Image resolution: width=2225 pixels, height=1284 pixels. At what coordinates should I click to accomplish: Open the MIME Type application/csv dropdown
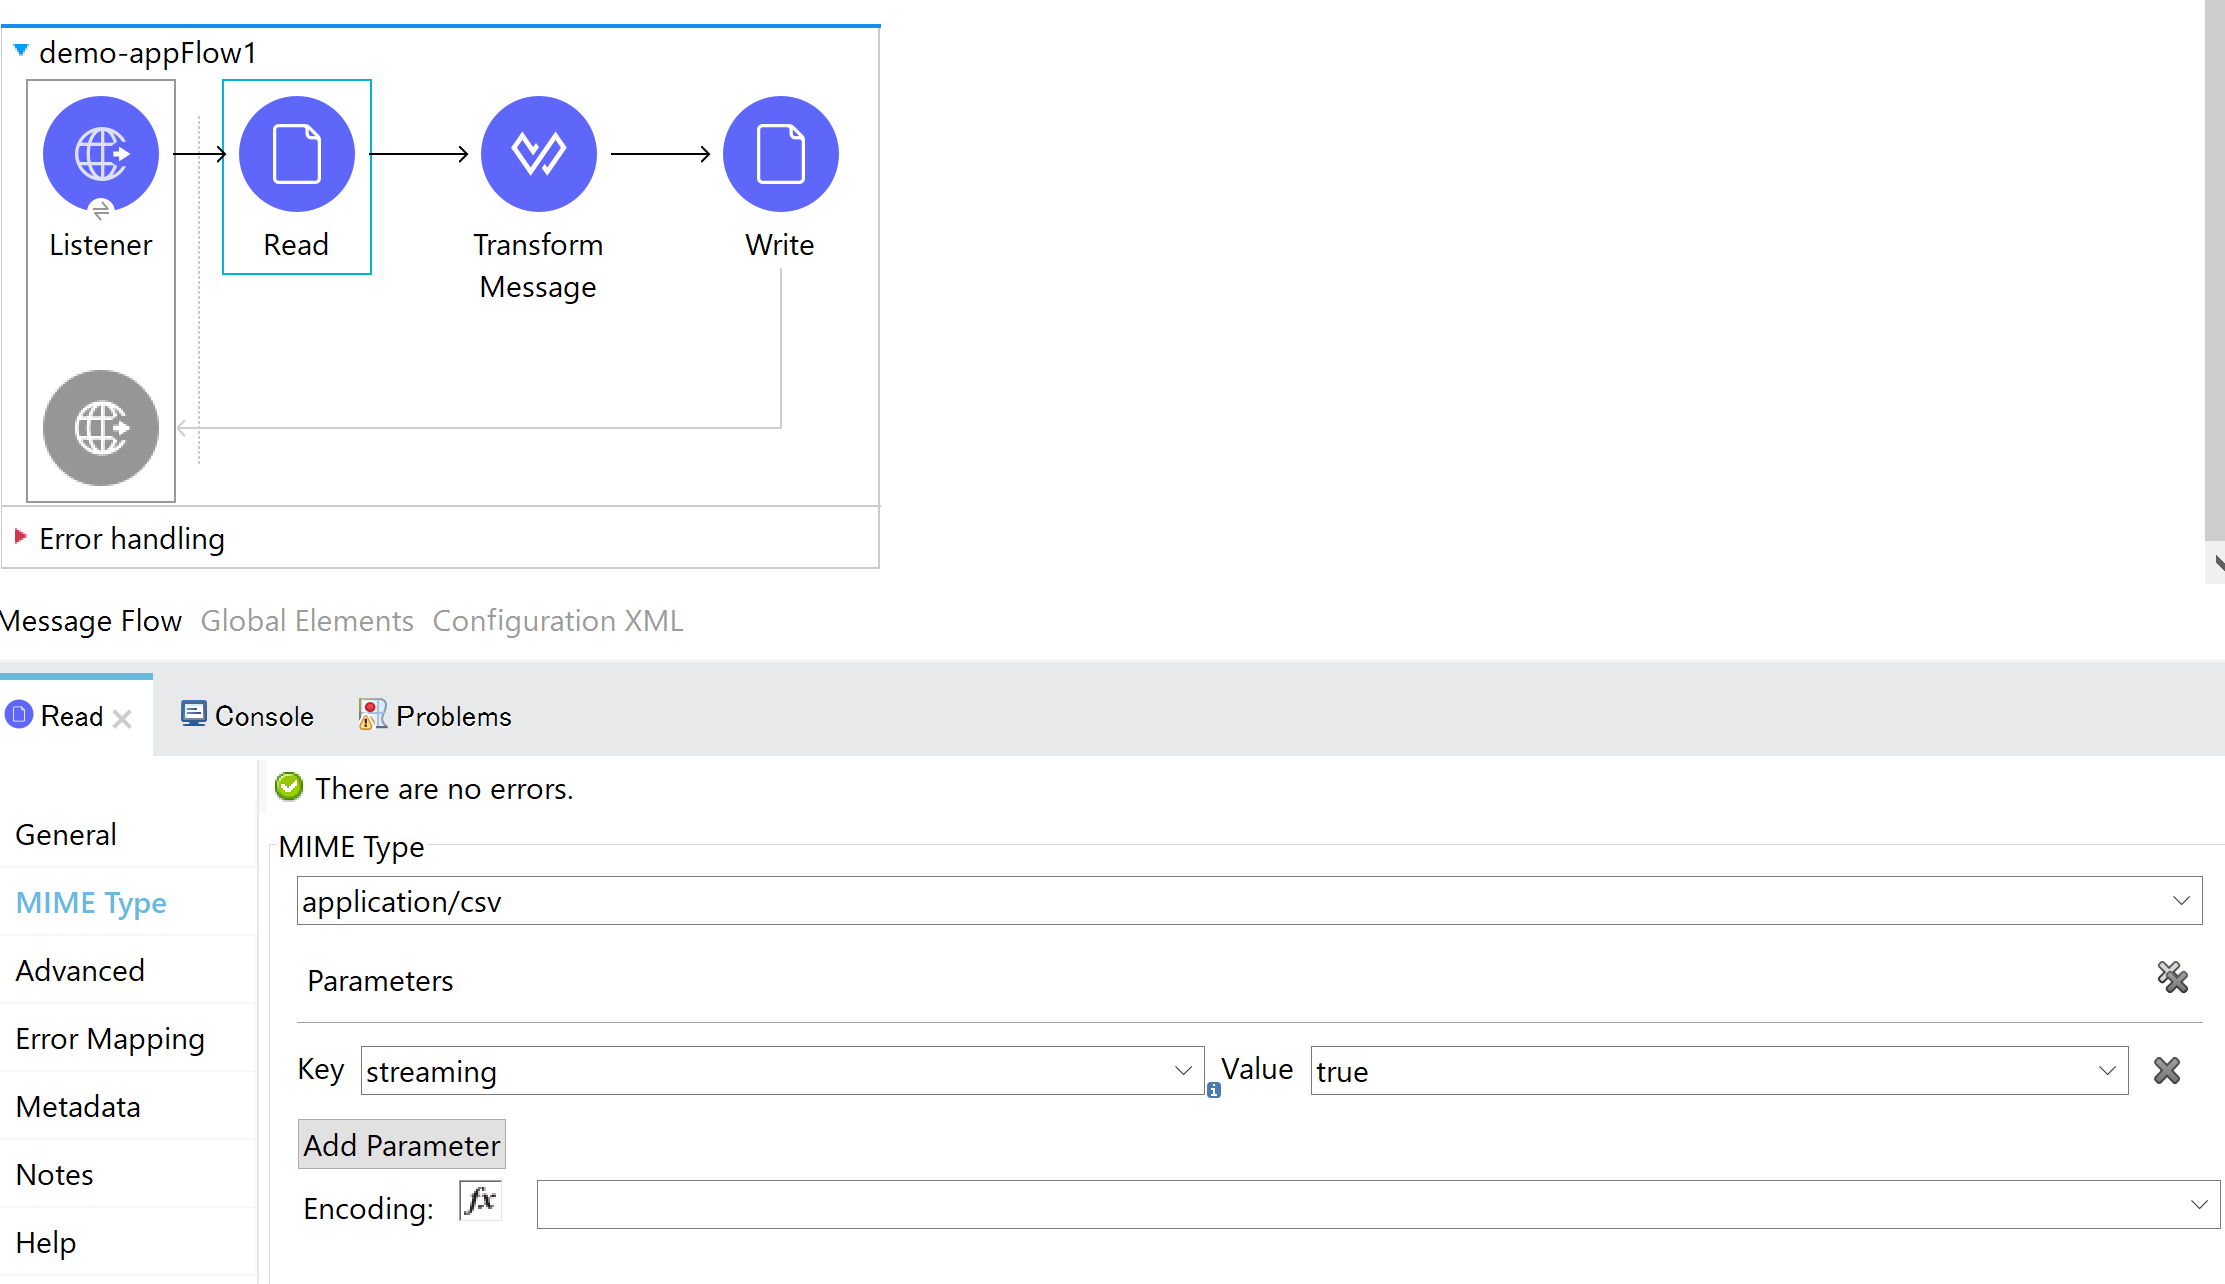pos(2181,901)
